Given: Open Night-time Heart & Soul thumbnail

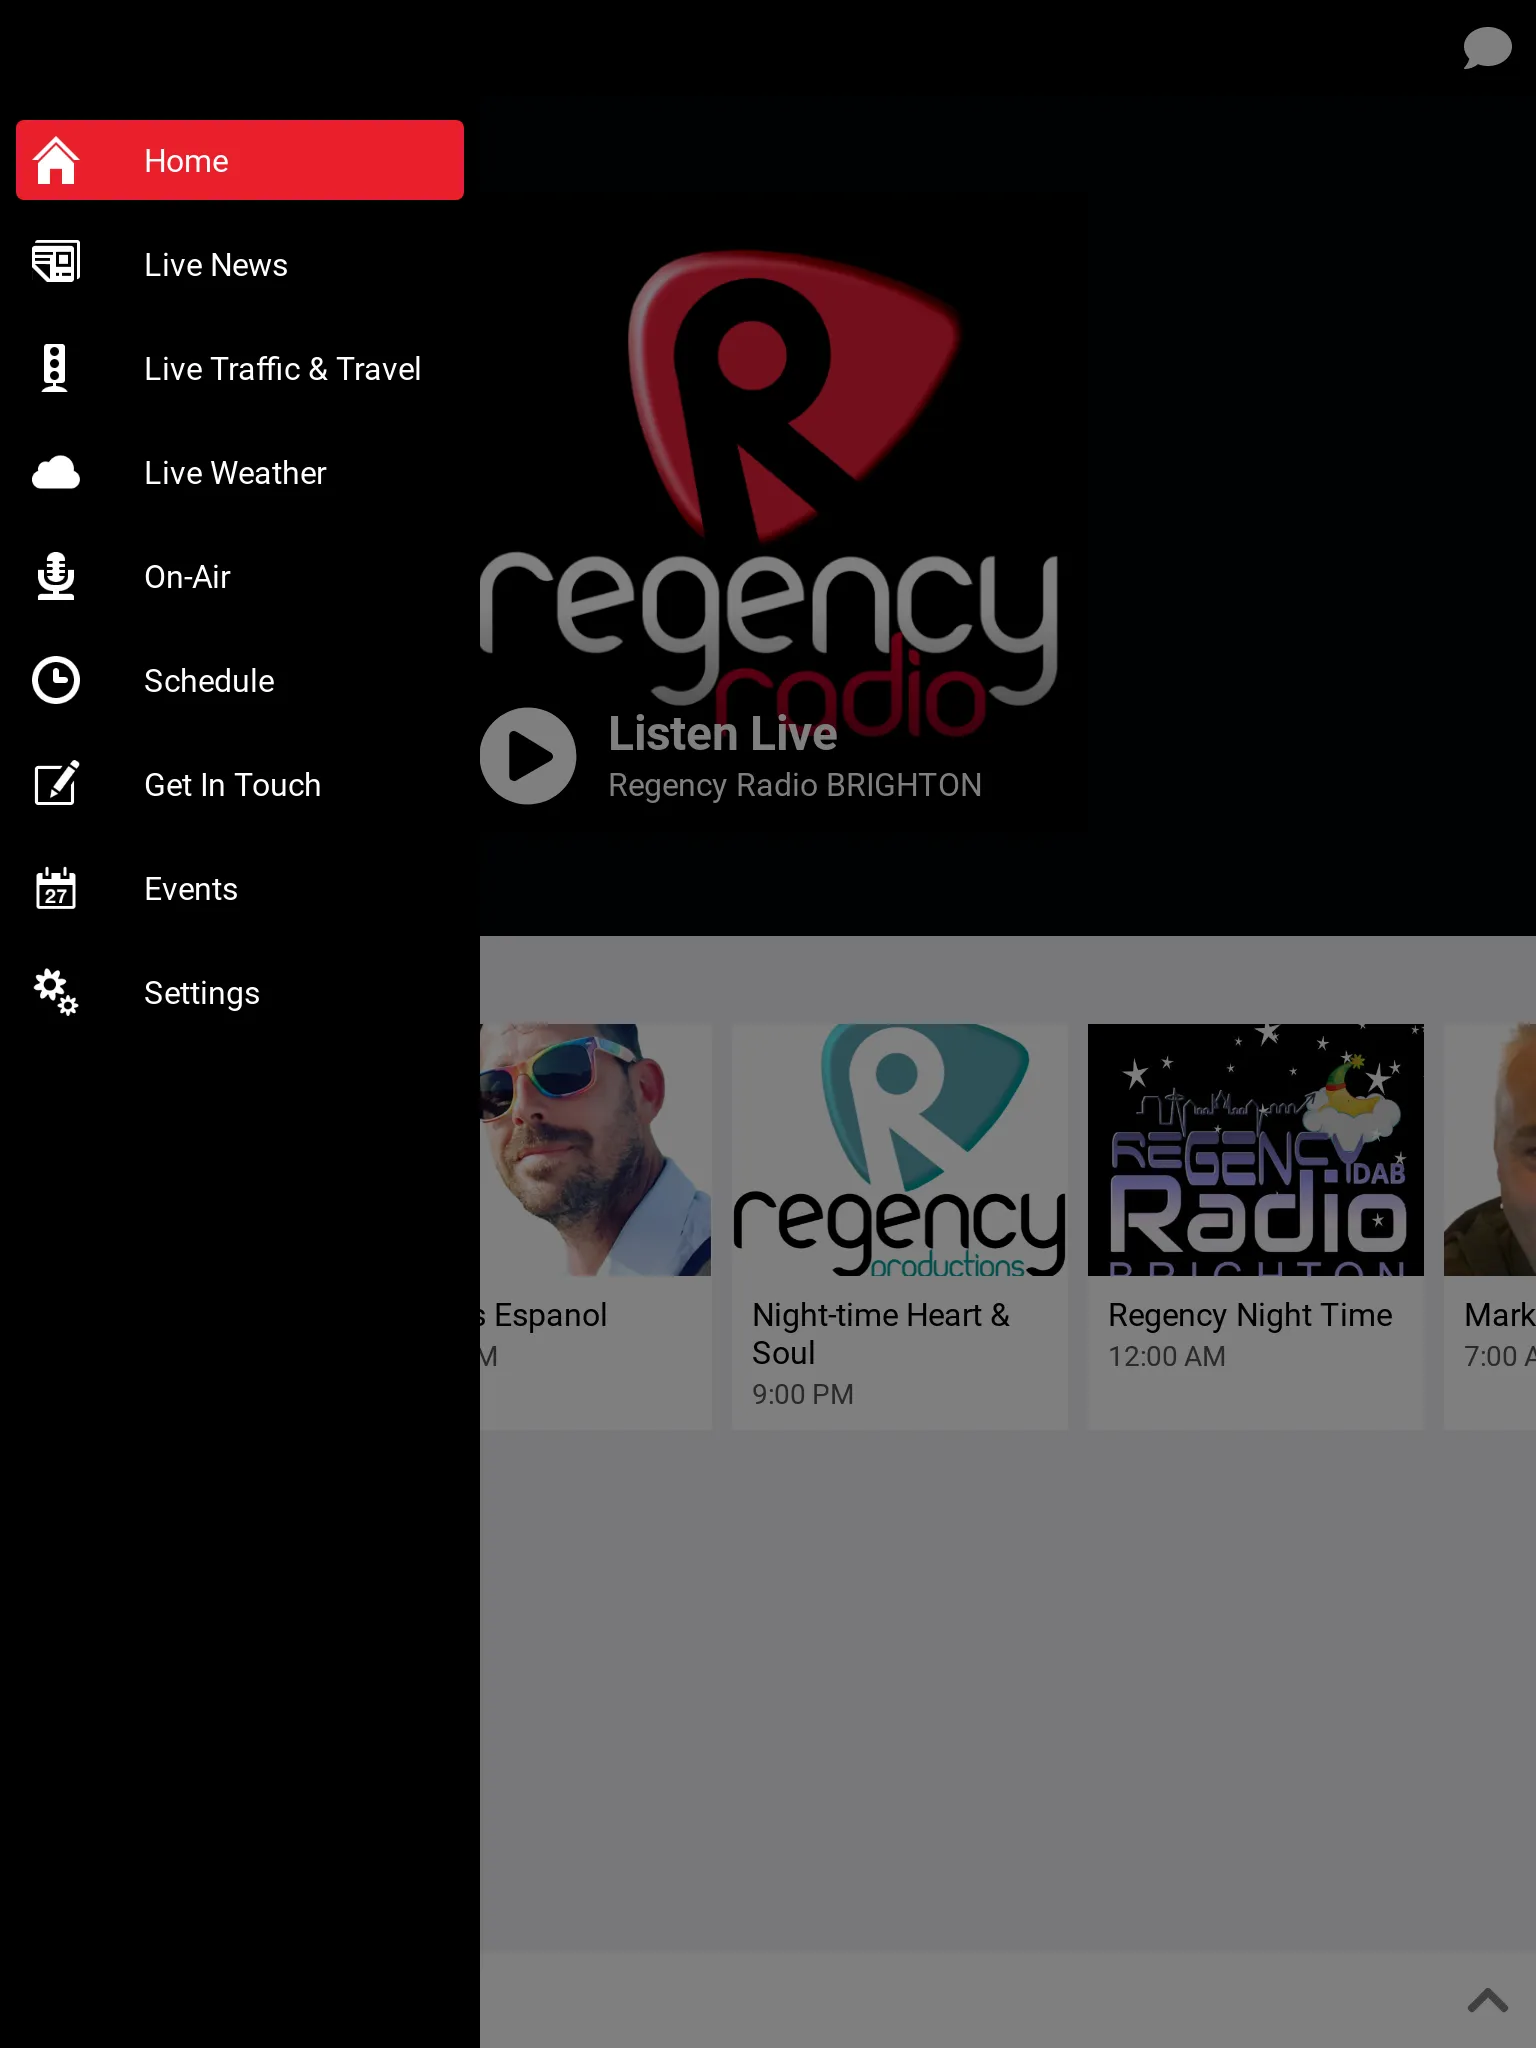Looking at the screenshot, I should 900,1150.
